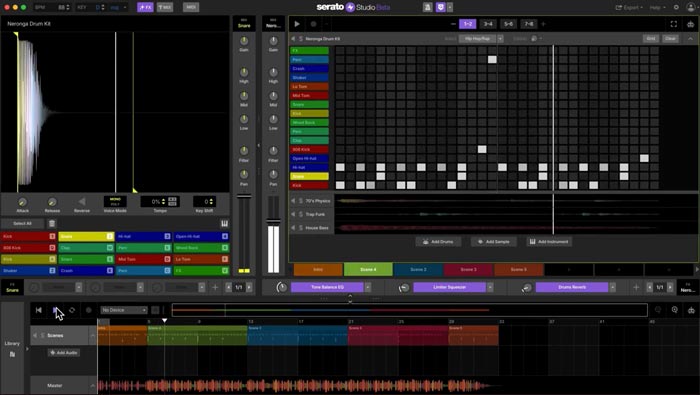The height and width of the screenshot is (395, 700).
Task: Add effect slot on Snare FX row
Action: click(215, 287)
